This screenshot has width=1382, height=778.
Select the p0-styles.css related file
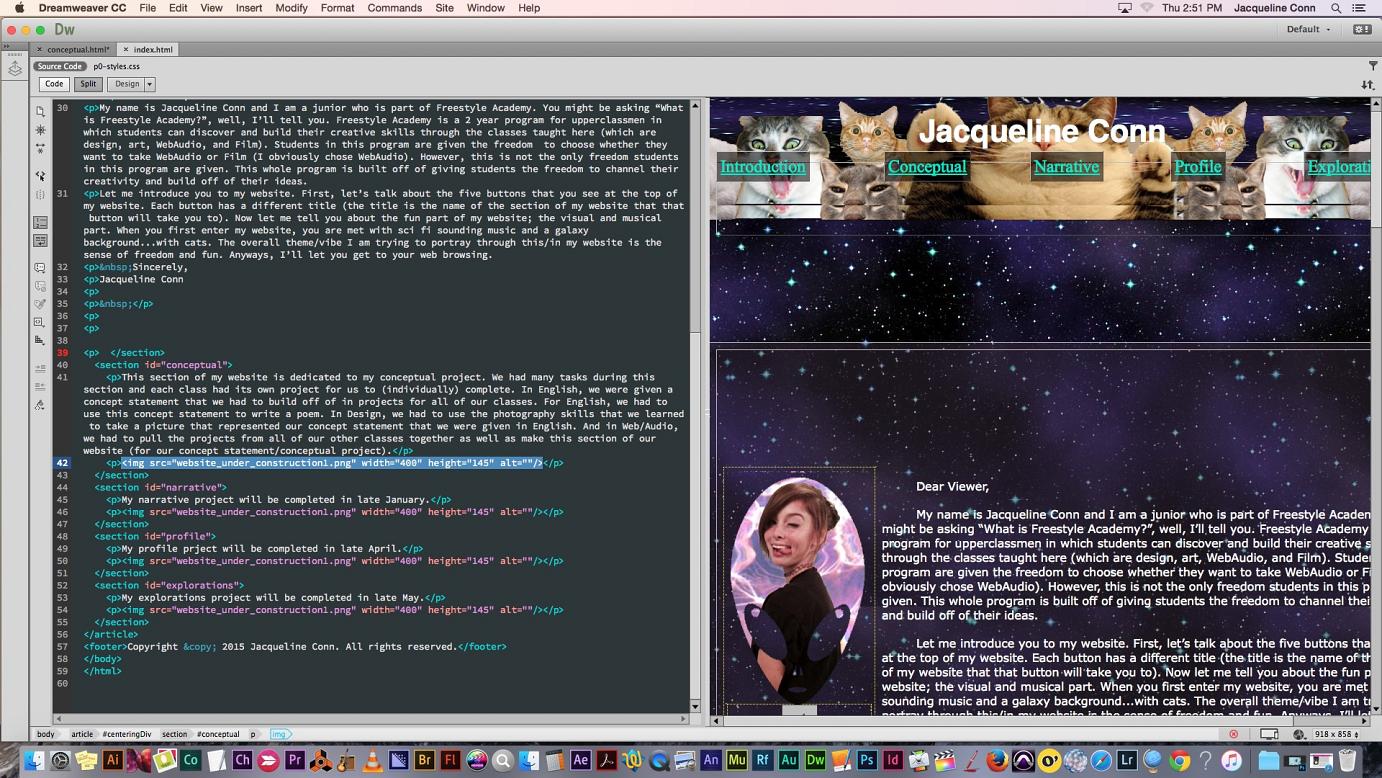117,66
